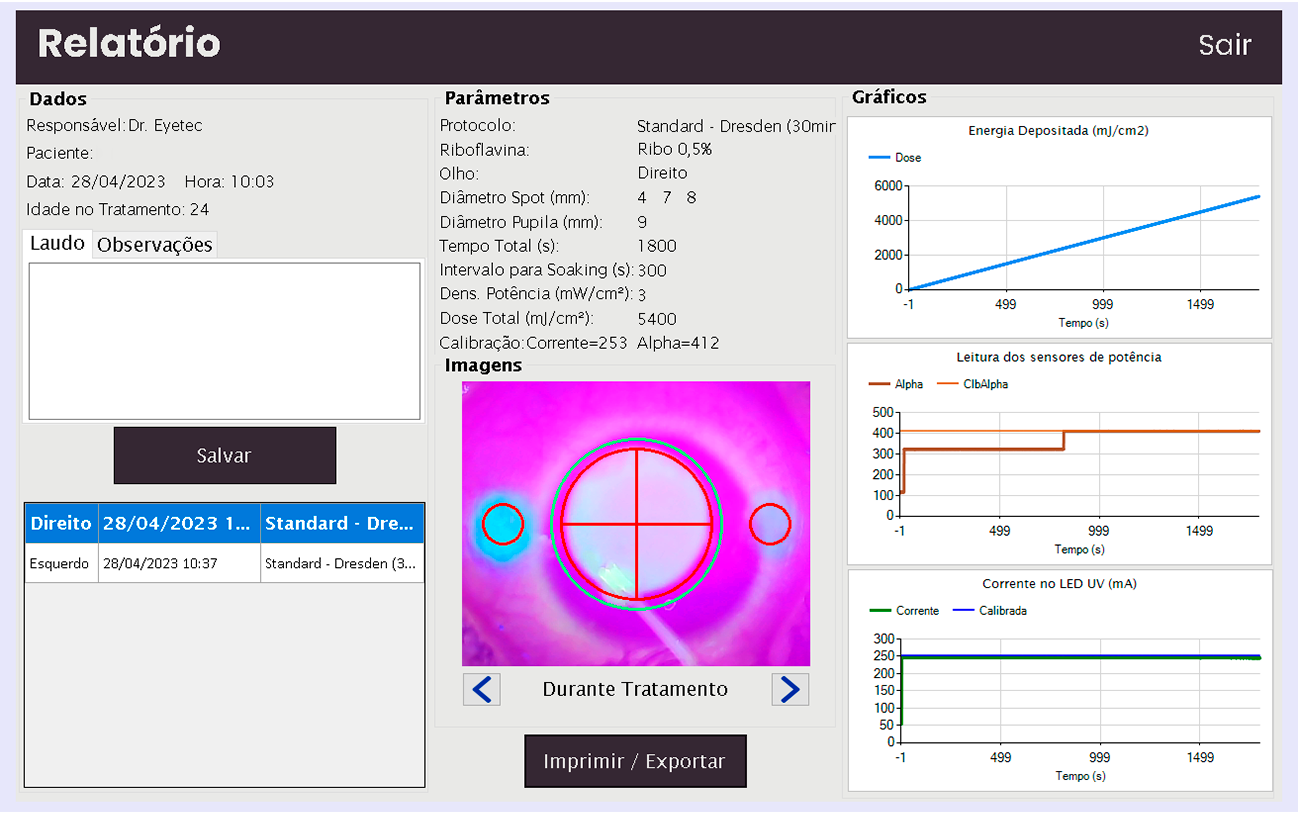The width and height of the screenshot is (1298, 814).
Task: Show next image with right arrow
Action: [790, 689]
